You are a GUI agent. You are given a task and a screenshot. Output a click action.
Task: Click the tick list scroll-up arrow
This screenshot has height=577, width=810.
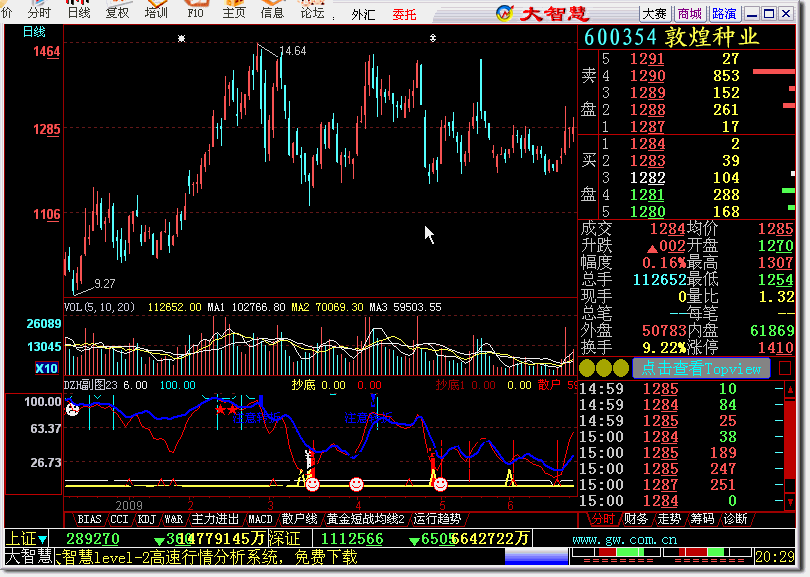(790, 390)
